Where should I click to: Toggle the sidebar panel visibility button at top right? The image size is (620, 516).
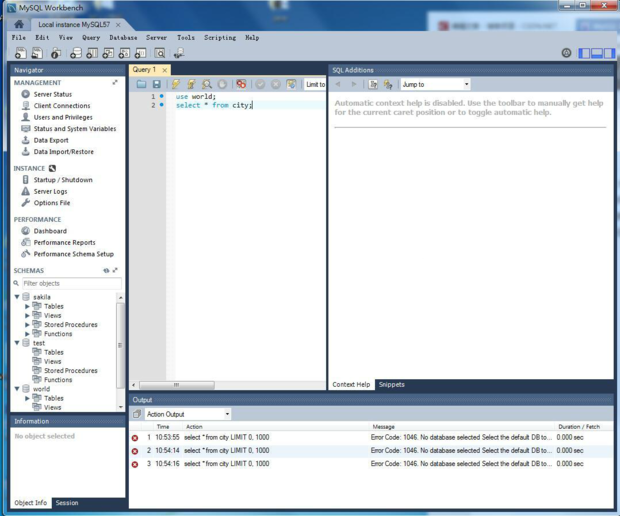584,53
